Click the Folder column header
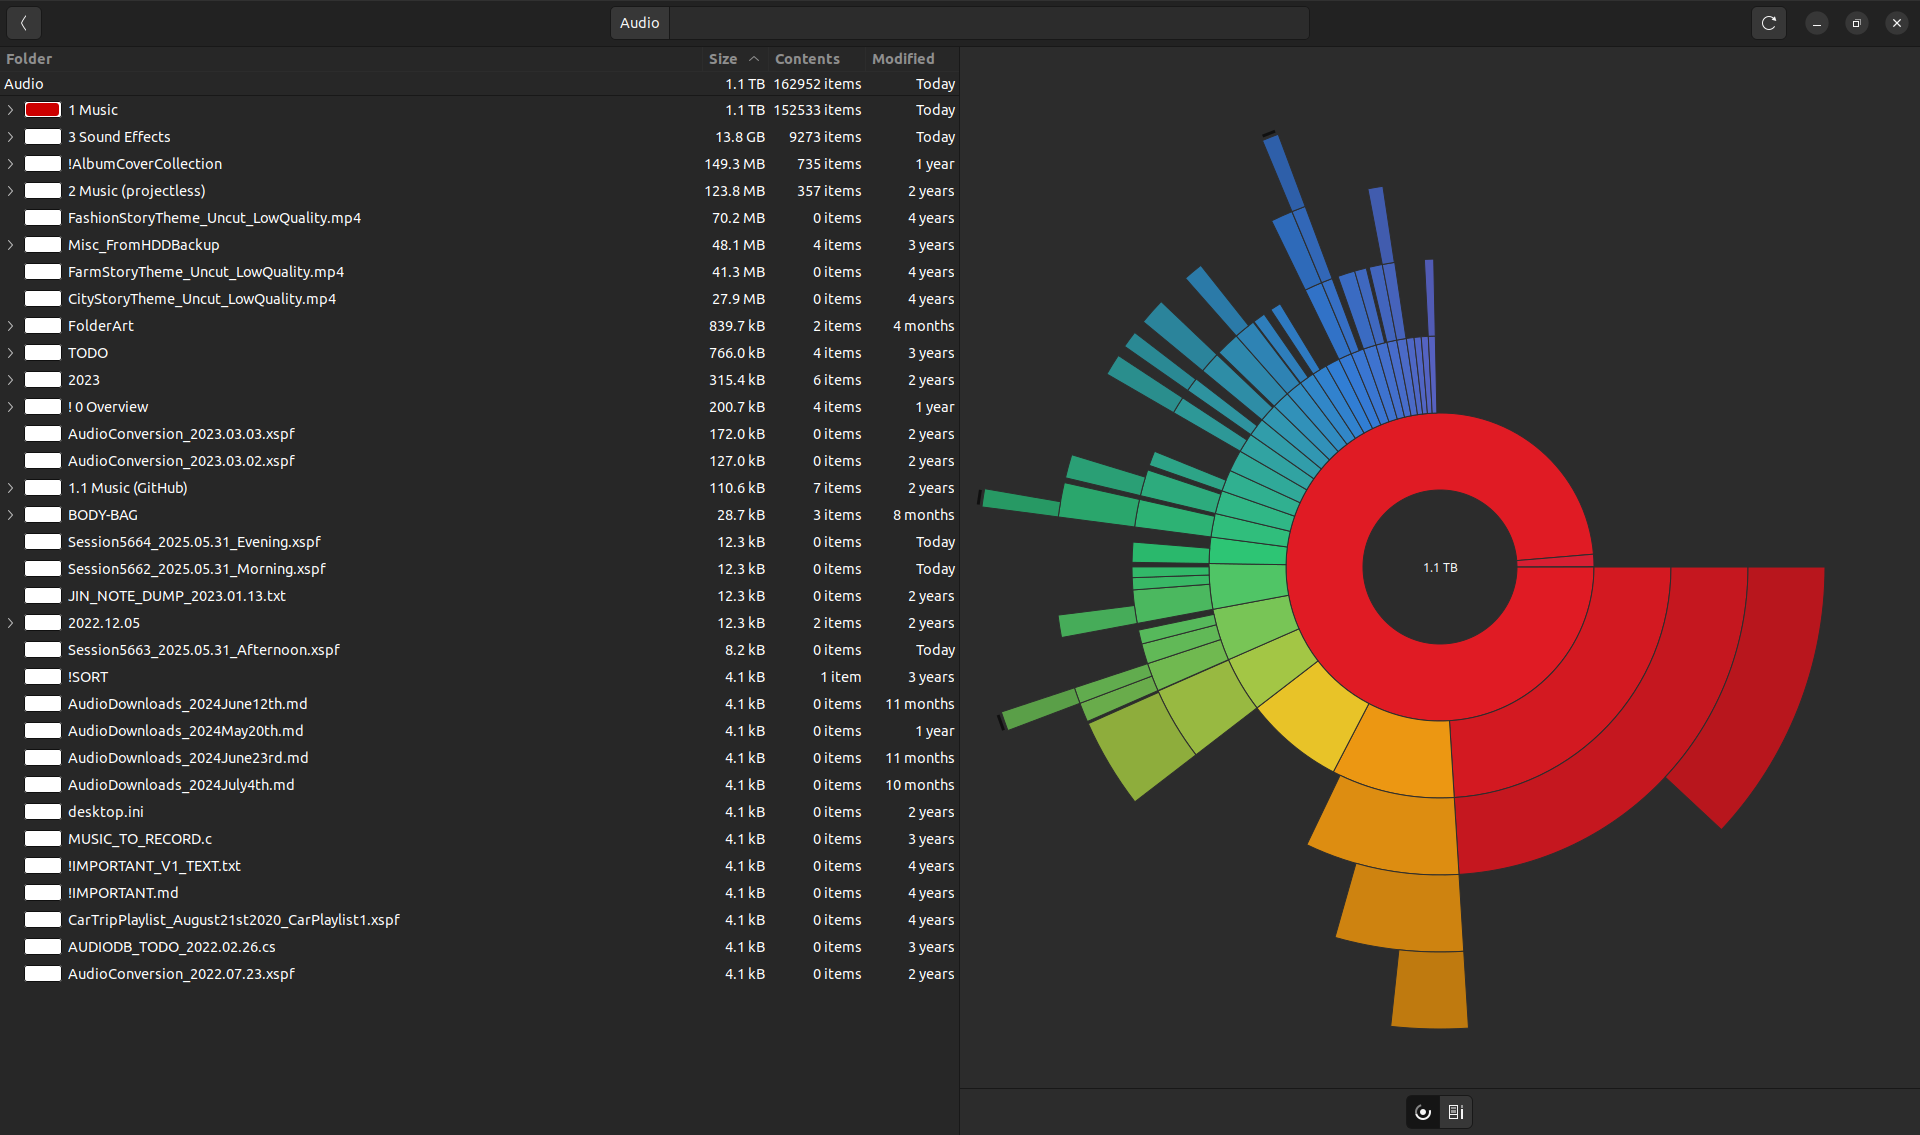 [29, 59]
